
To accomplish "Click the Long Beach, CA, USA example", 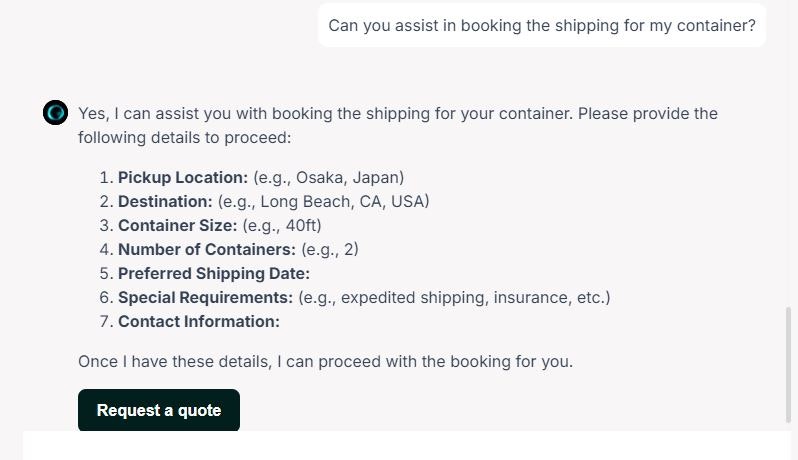I will coord(323,201).
